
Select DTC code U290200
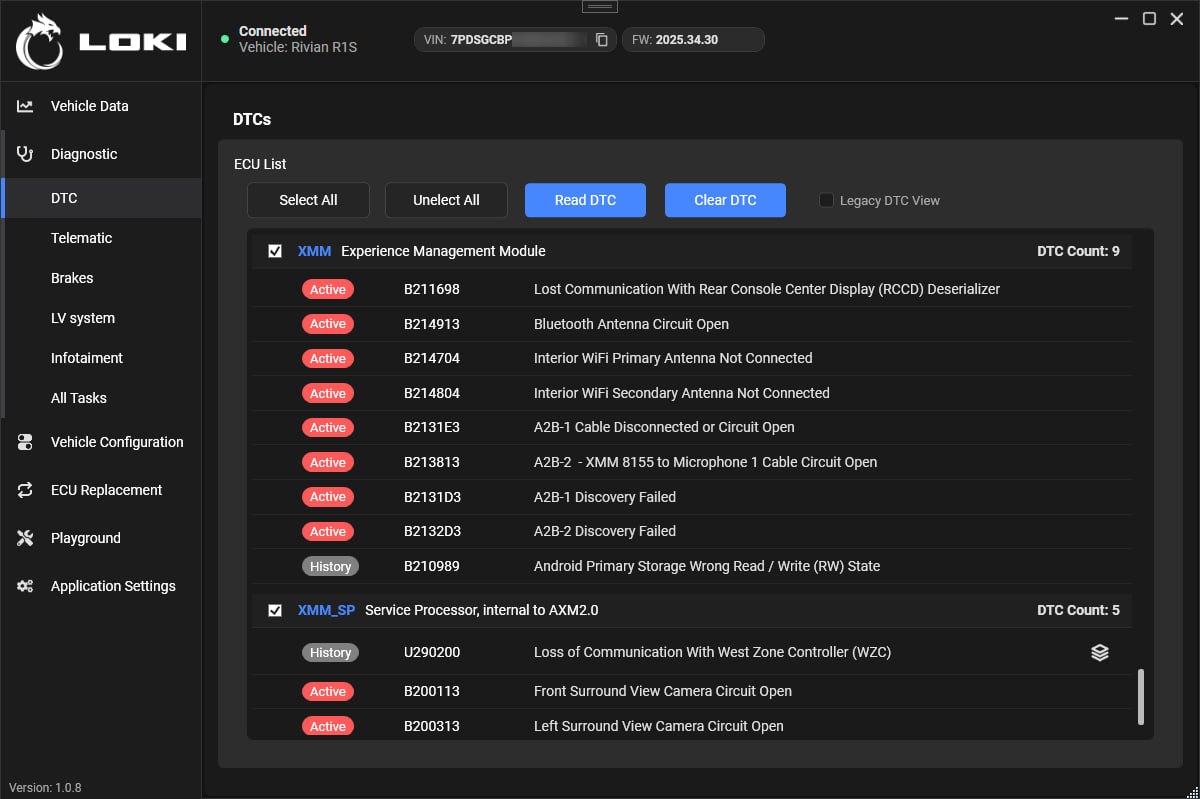[432, 652]
